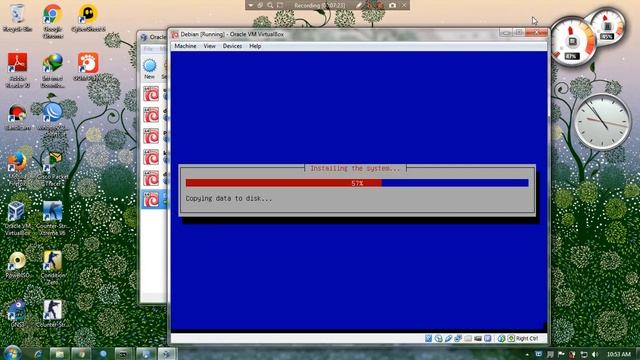Click the optical disc indicator in VM status bar
This screenshot has height=360, width=640.
point(438,338)
